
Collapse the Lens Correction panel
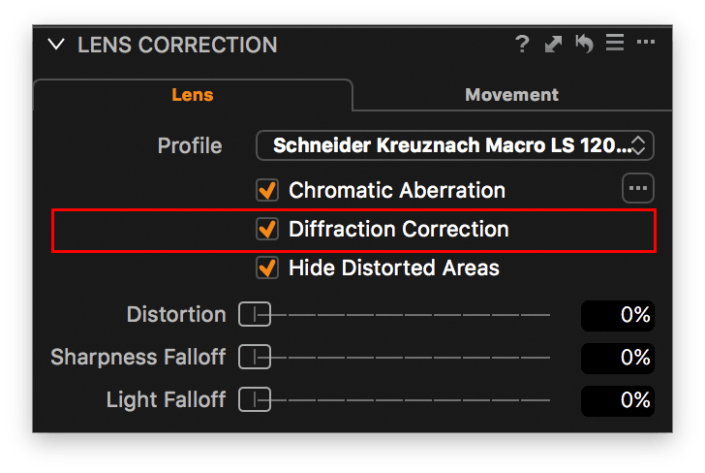[57, 45]
